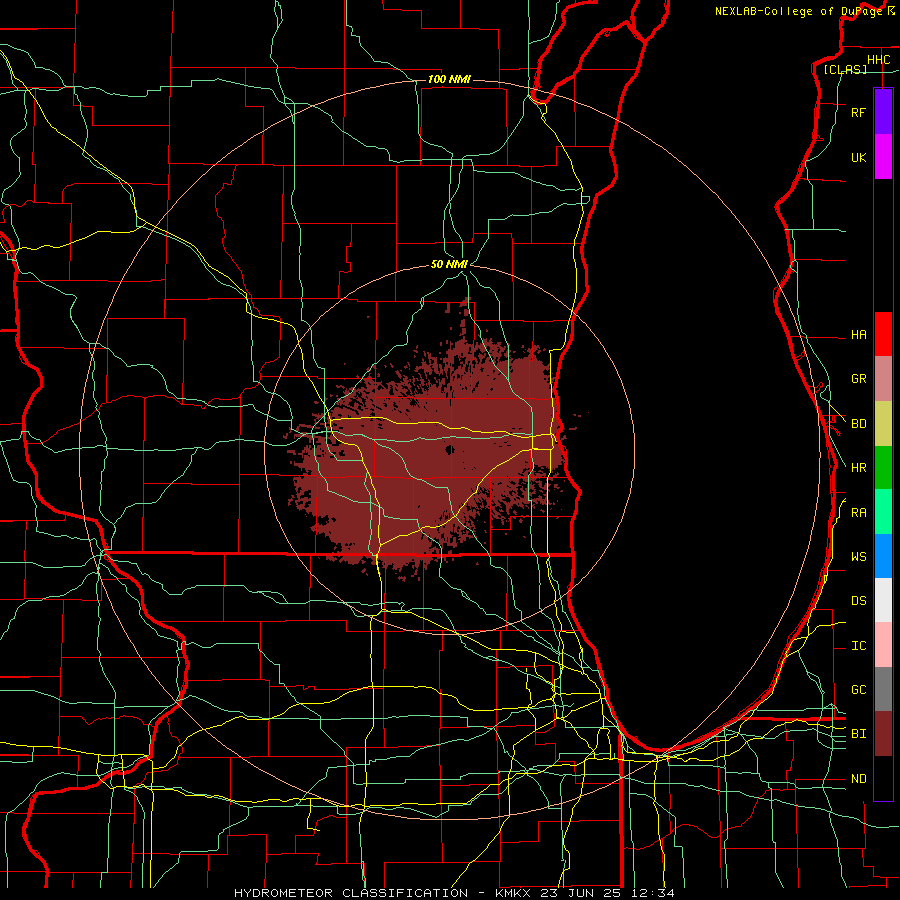Click the gray GC color swatch
900x900 pixels.
pyautogui.click(x=883, y=689)
